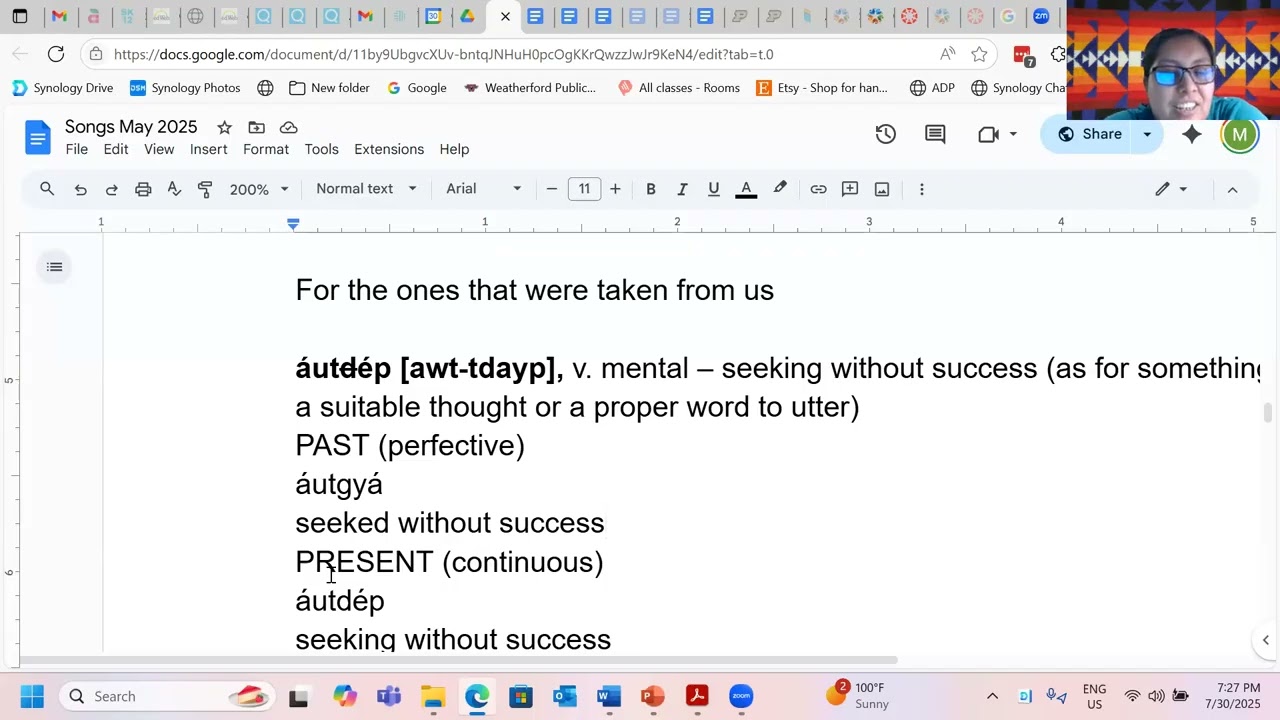Screen dimensions: 1280x720
Task: Open the Format menu
Action: pos(265,149)
